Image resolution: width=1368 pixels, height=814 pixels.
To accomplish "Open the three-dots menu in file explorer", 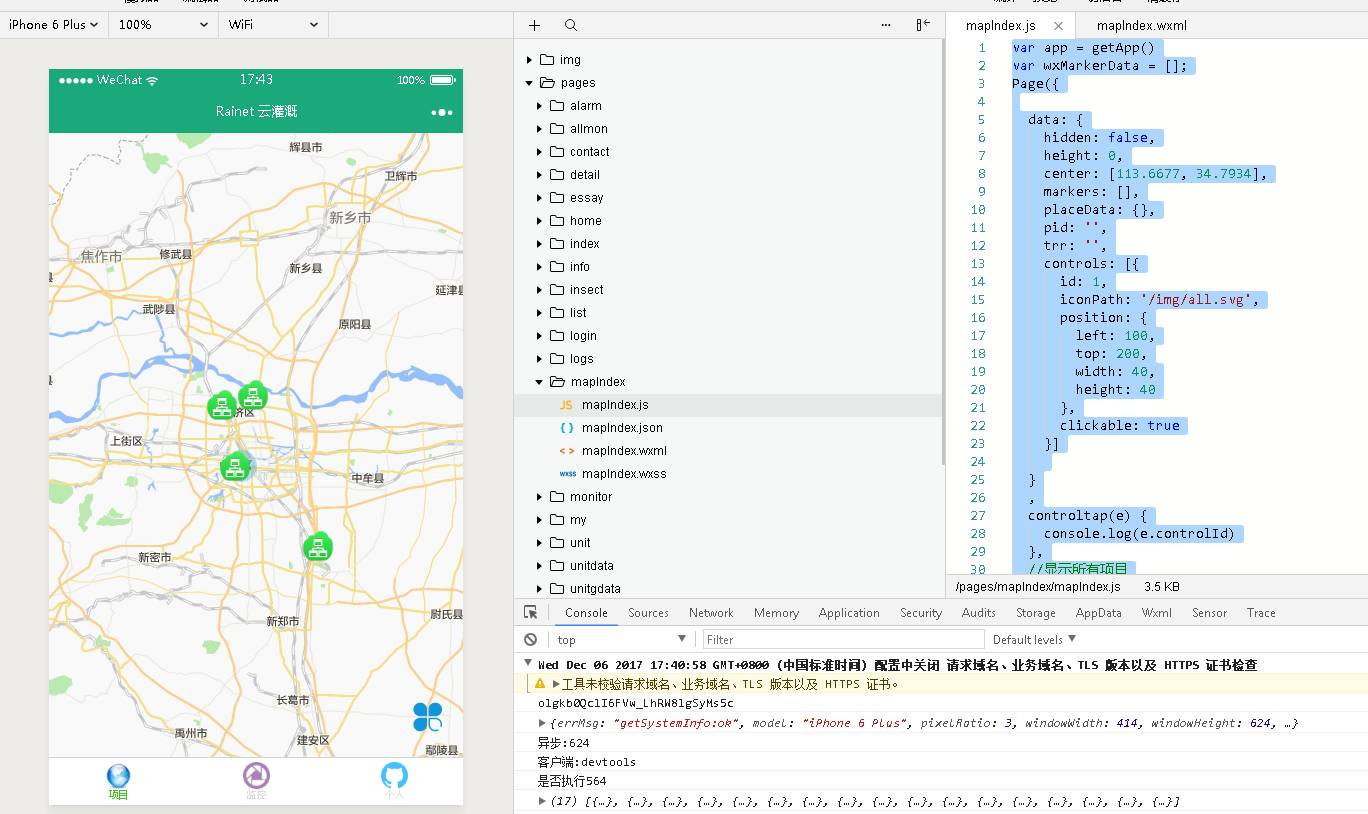I will (x=886, y=25).
